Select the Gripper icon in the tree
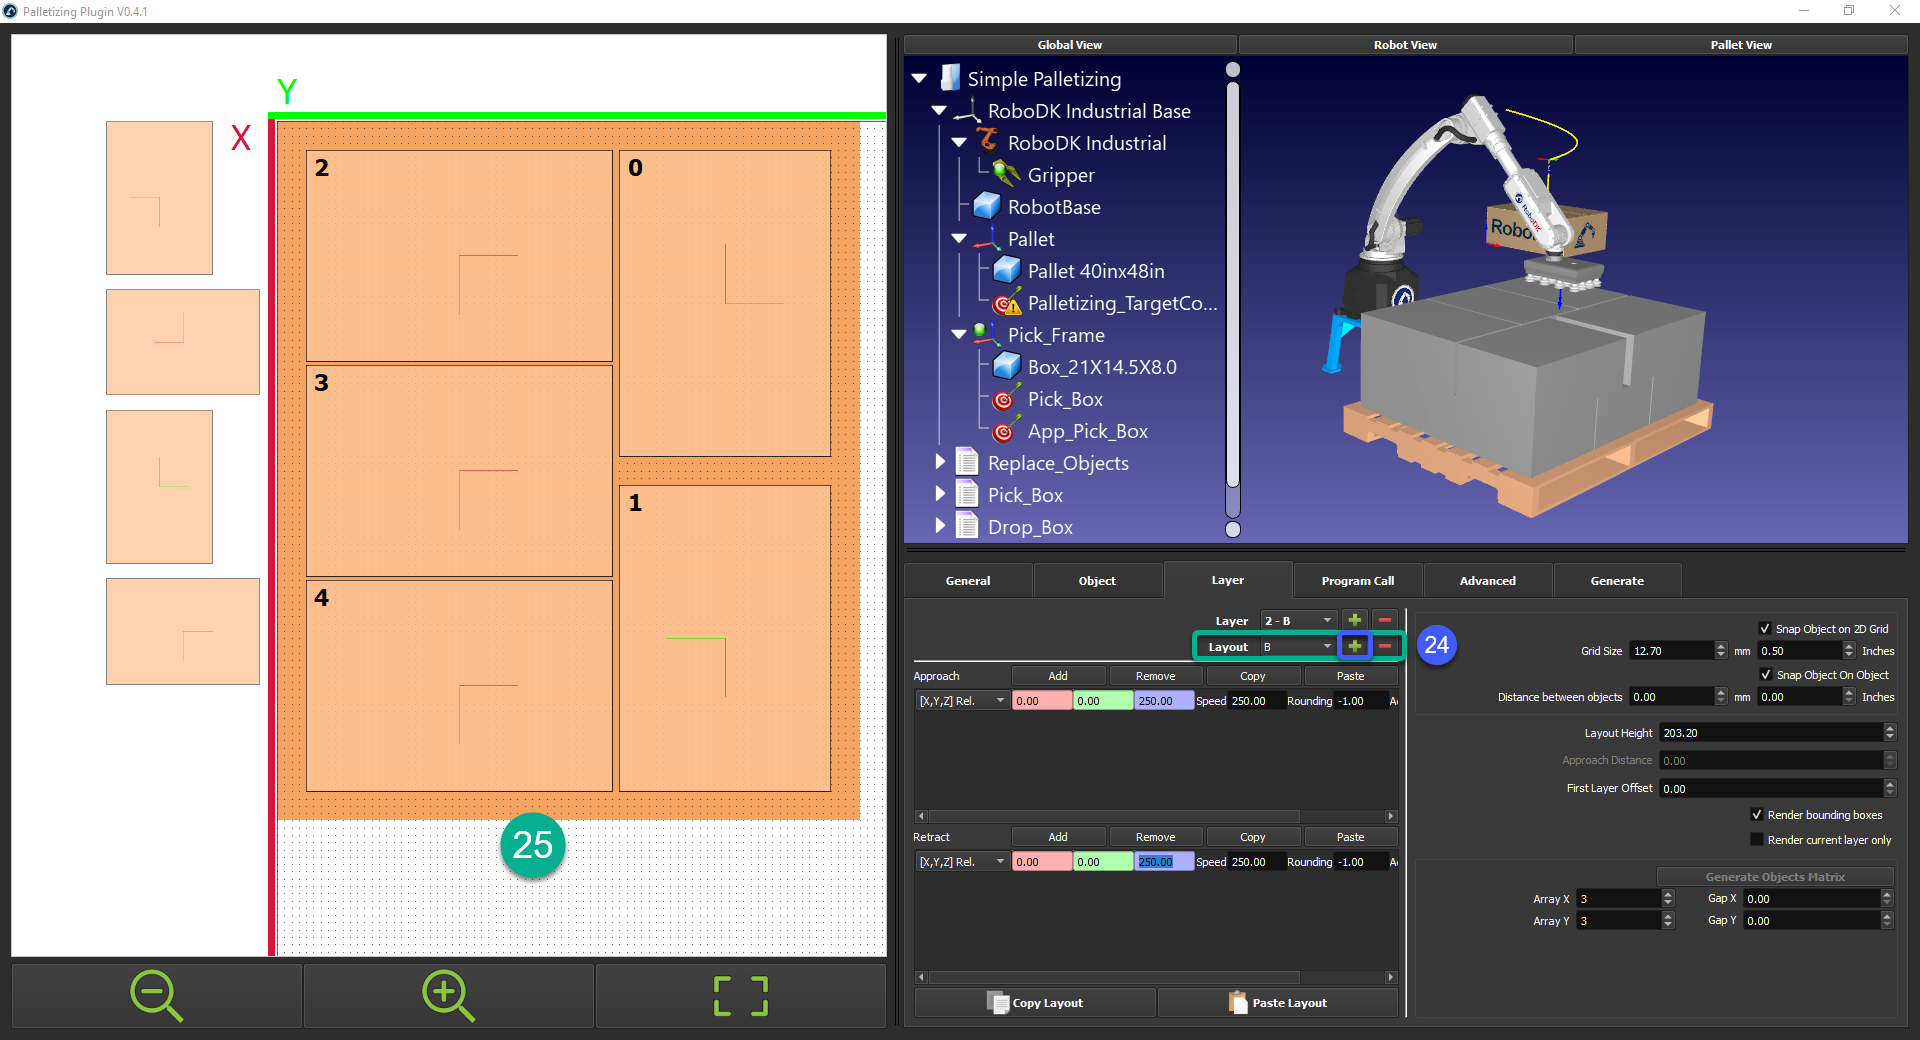Image resolution: width=1920 pixels, height=1040 pixels. coord(1004,175)
